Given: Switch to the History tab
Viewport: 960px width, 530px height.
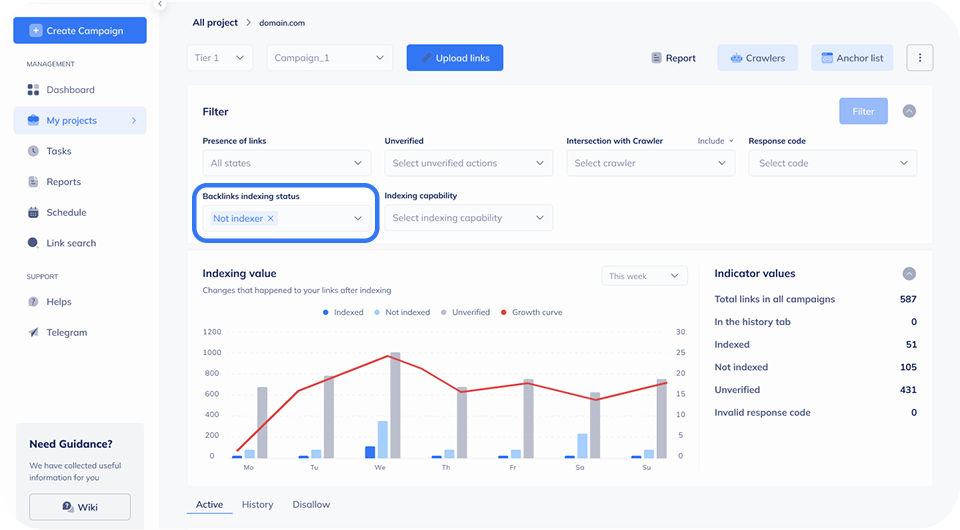Looking at the screenshot, I should 257,505.
